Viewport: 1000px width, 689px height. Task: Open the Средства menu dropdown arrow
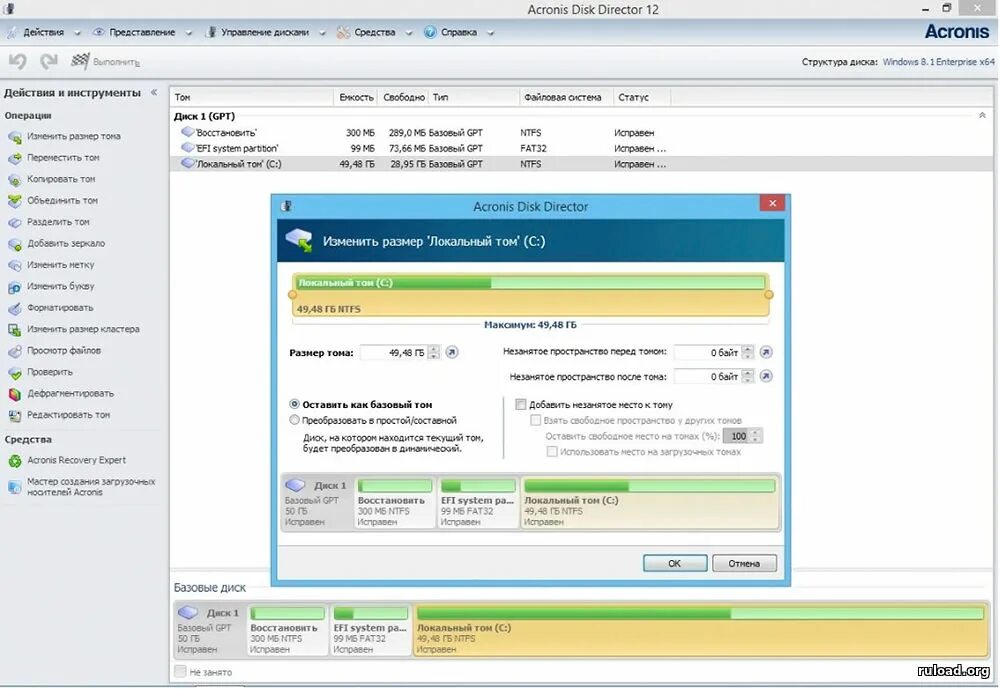pyautogui.click(x=409, y=33)
